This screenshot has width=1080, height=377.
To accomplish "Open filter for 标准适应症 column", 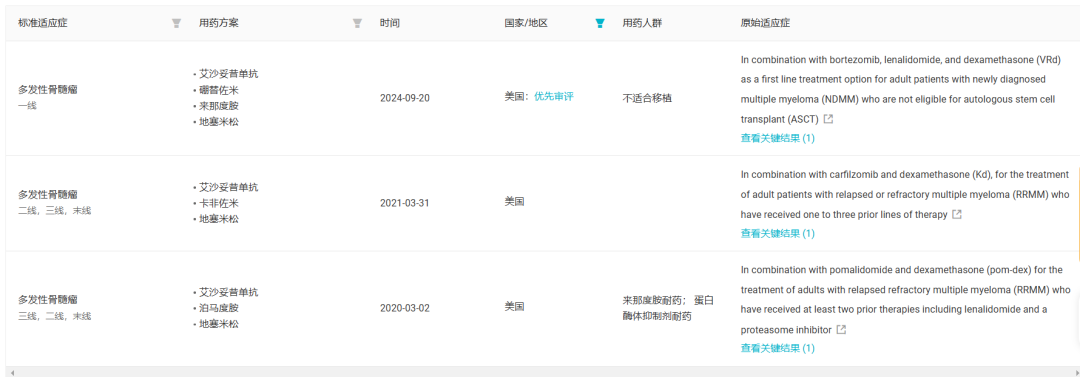I will tap(176, 23).
